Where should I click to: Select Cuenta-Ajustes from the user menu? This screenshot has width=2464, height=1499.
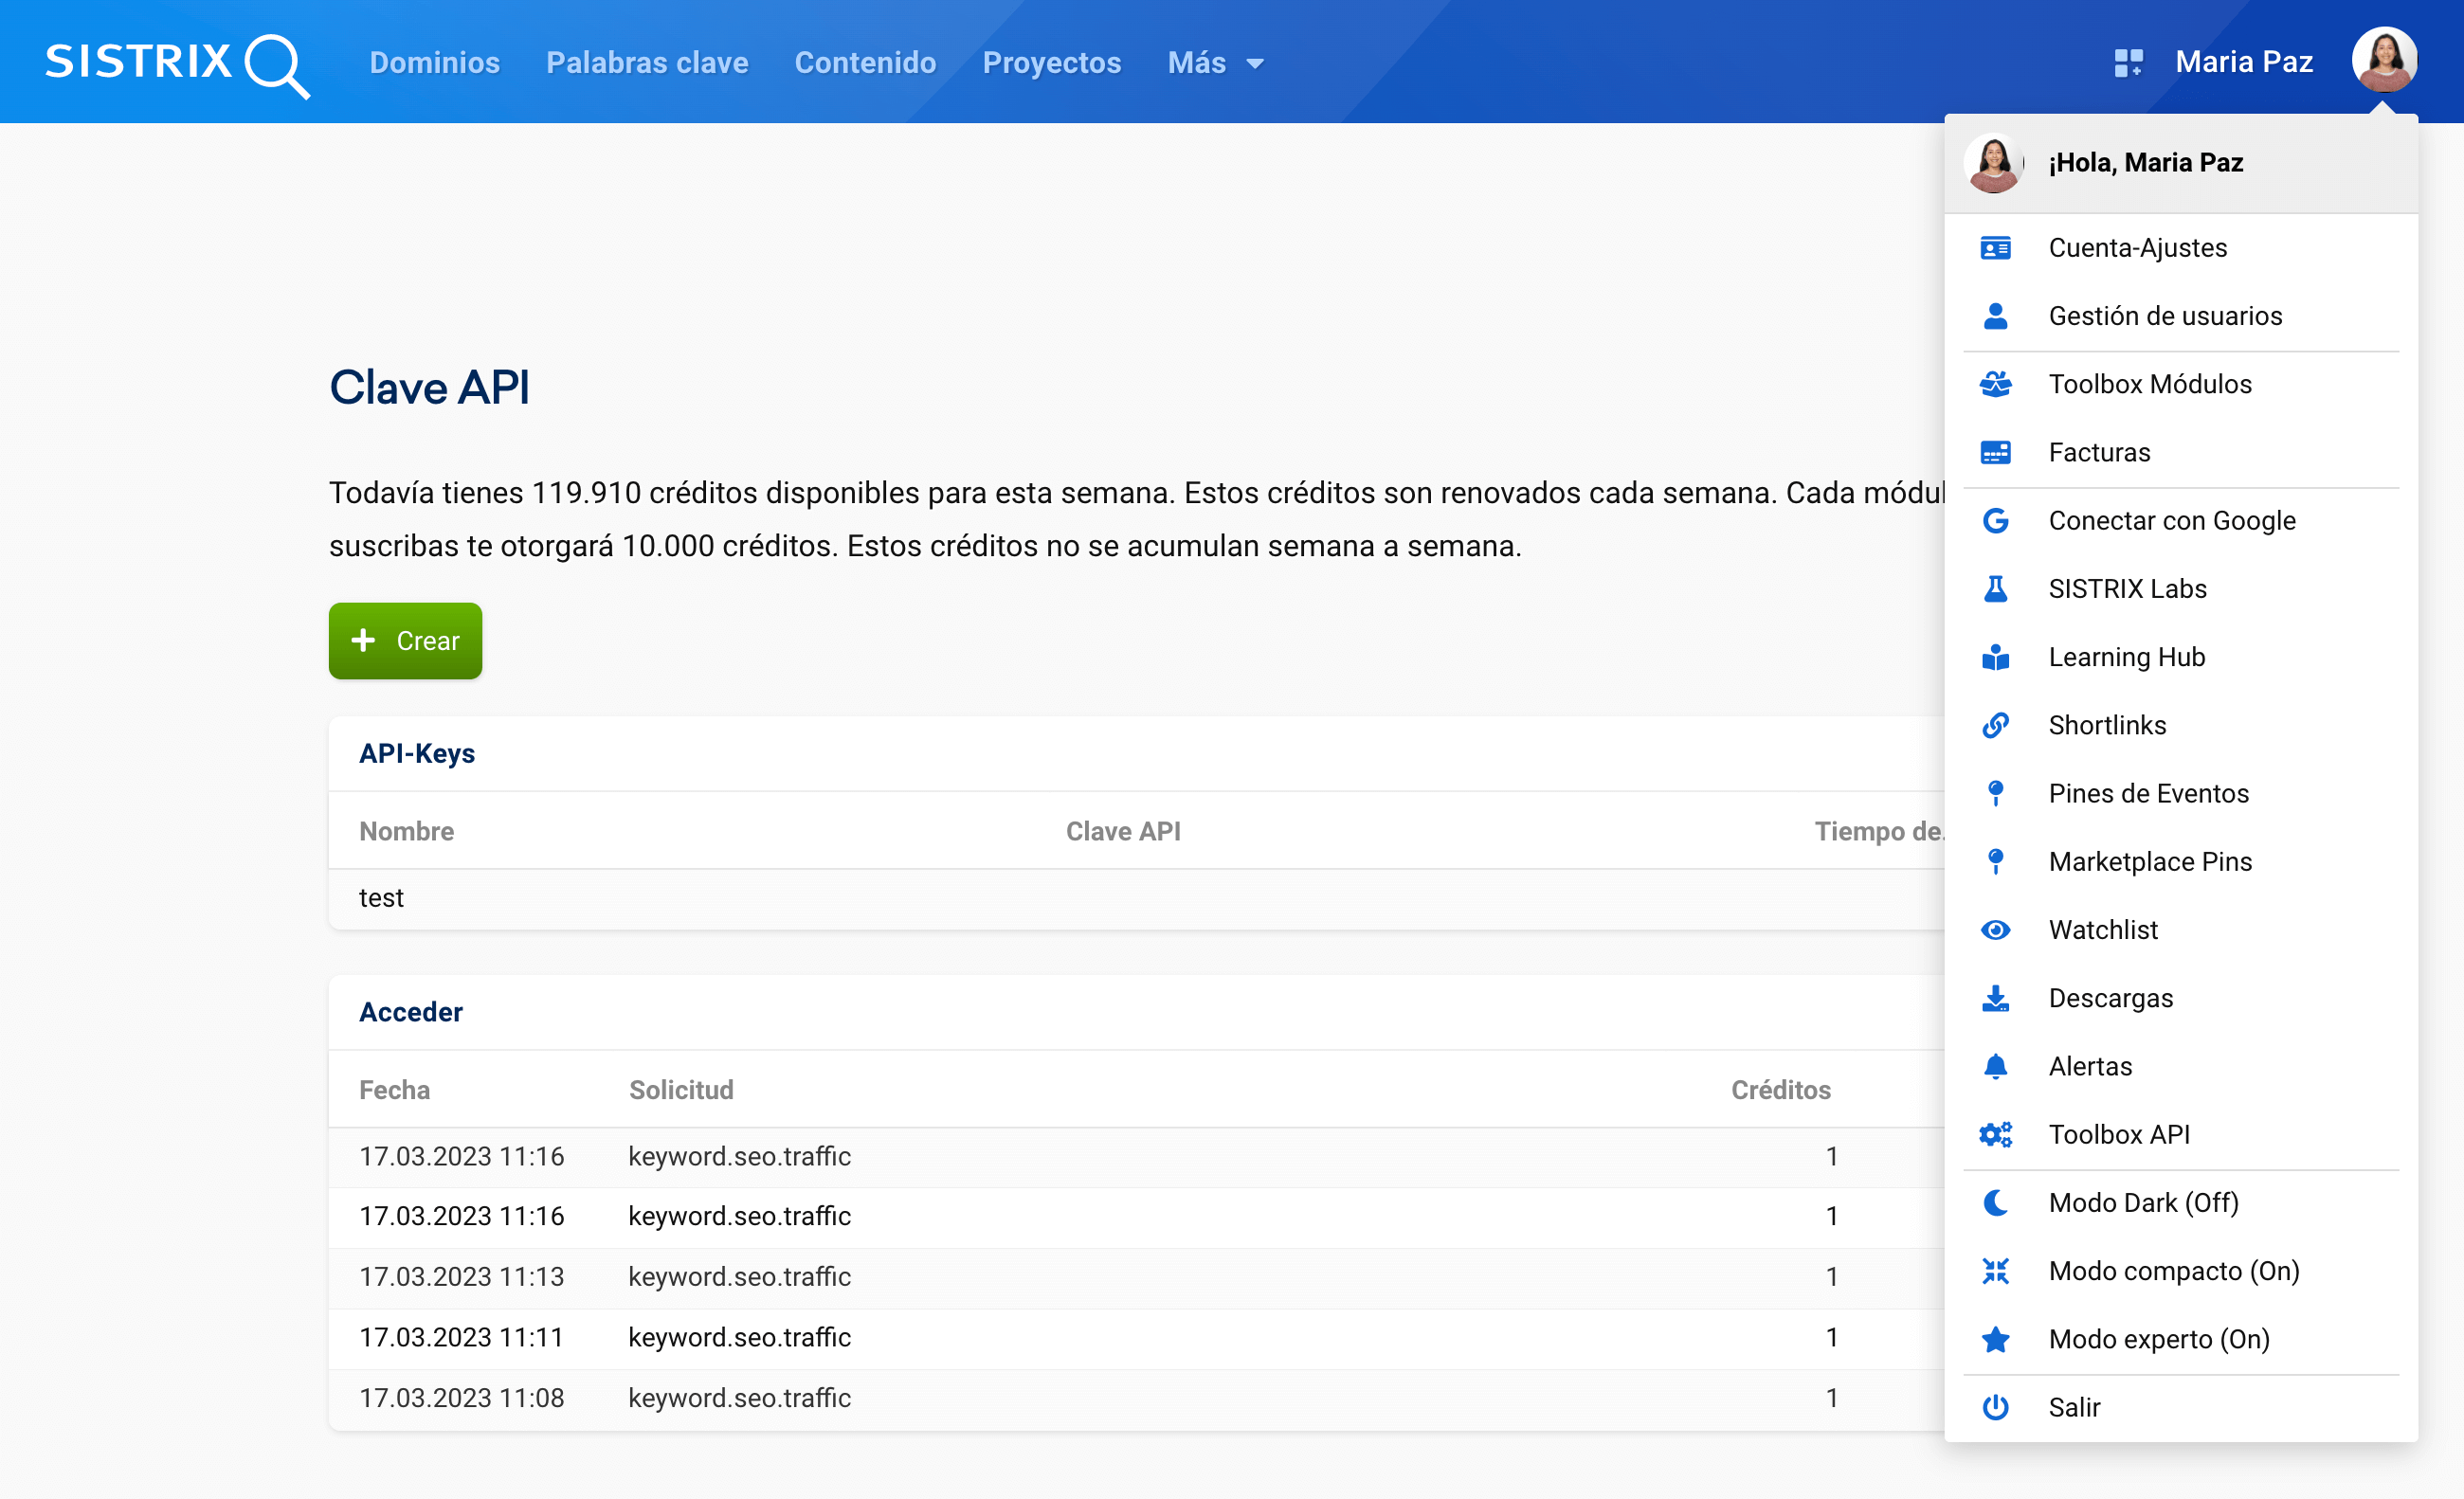click(x=2137, y=248)
